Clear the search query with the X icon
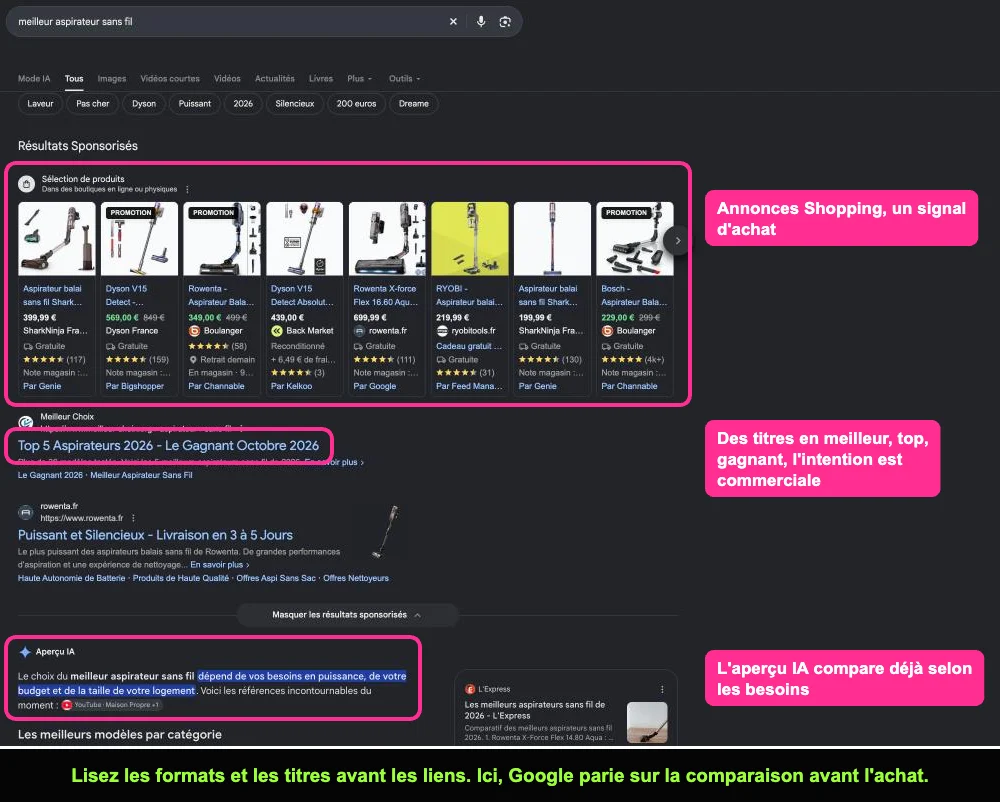 click(x=453, y=22)
